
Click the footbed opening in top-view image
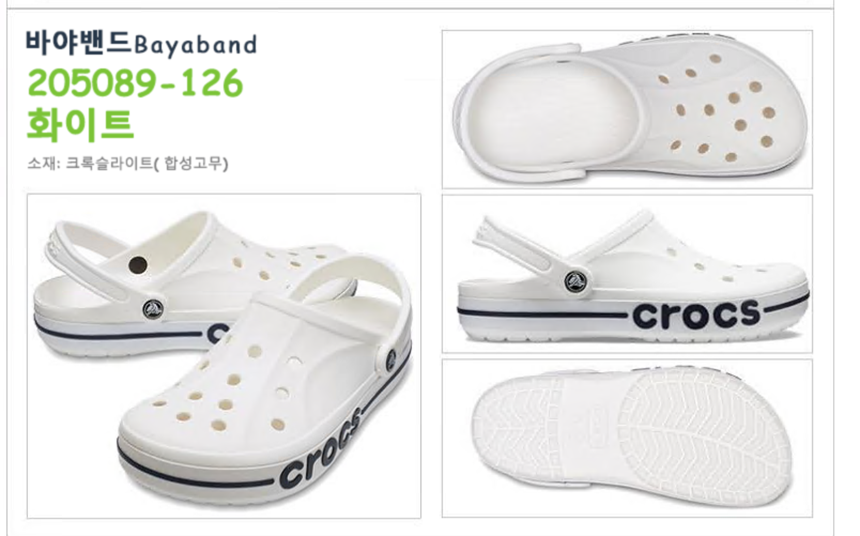pos(548,112)
